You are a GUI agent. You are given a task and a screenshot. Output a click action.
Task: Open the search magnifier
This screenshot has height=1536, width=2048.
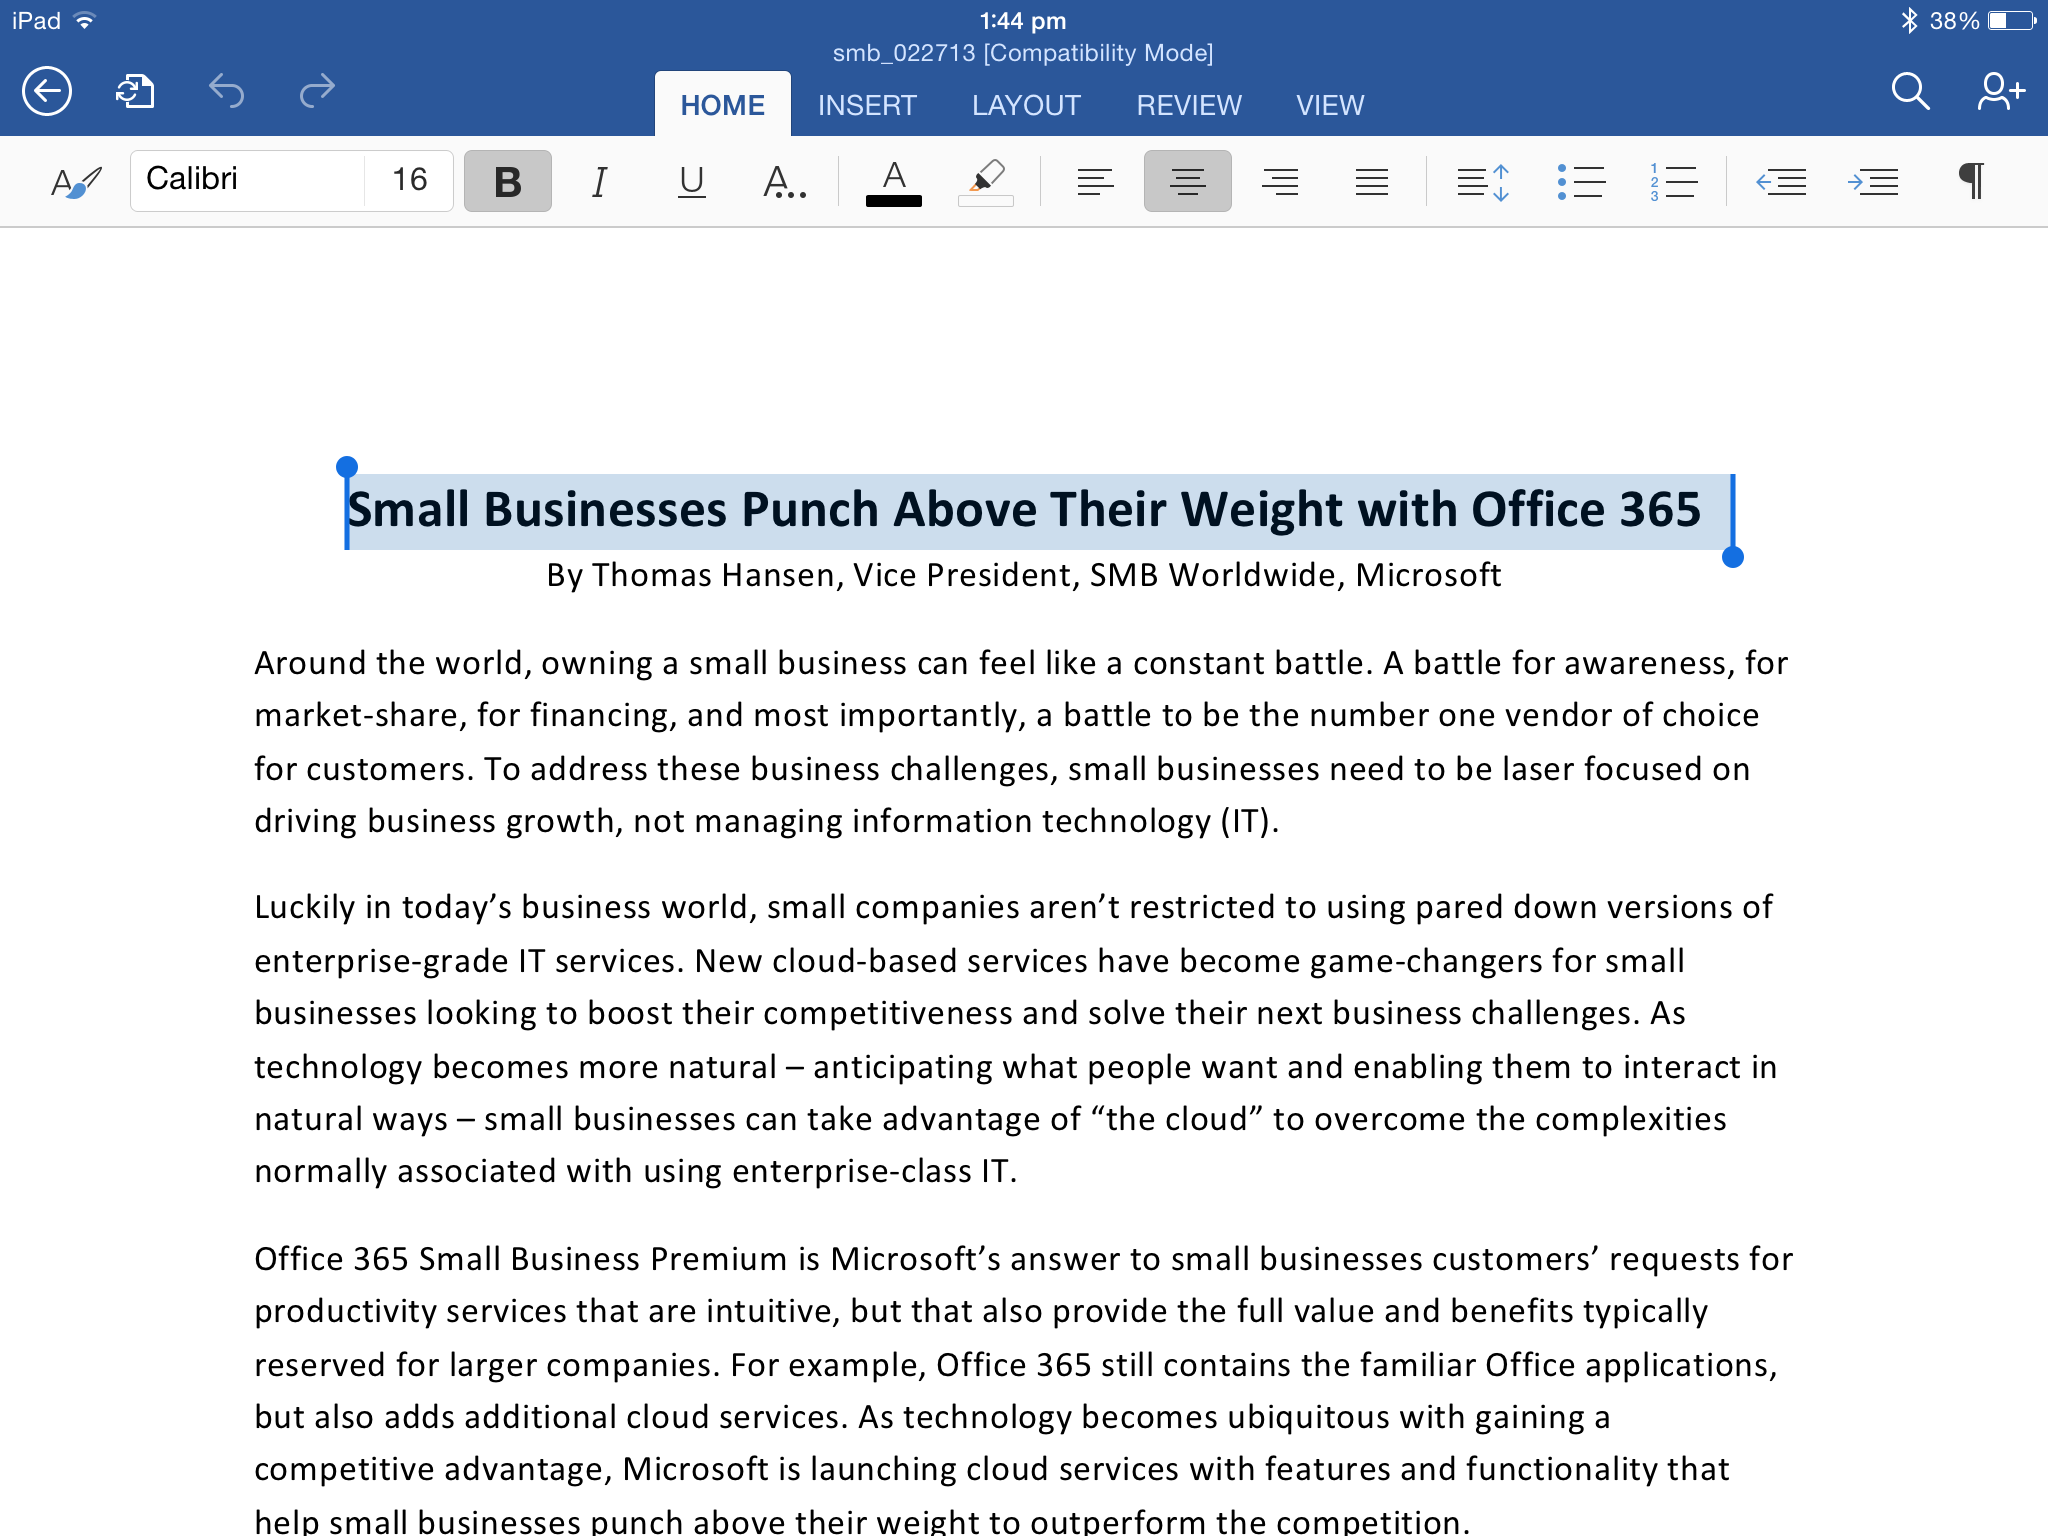[x=1909, y=92]
